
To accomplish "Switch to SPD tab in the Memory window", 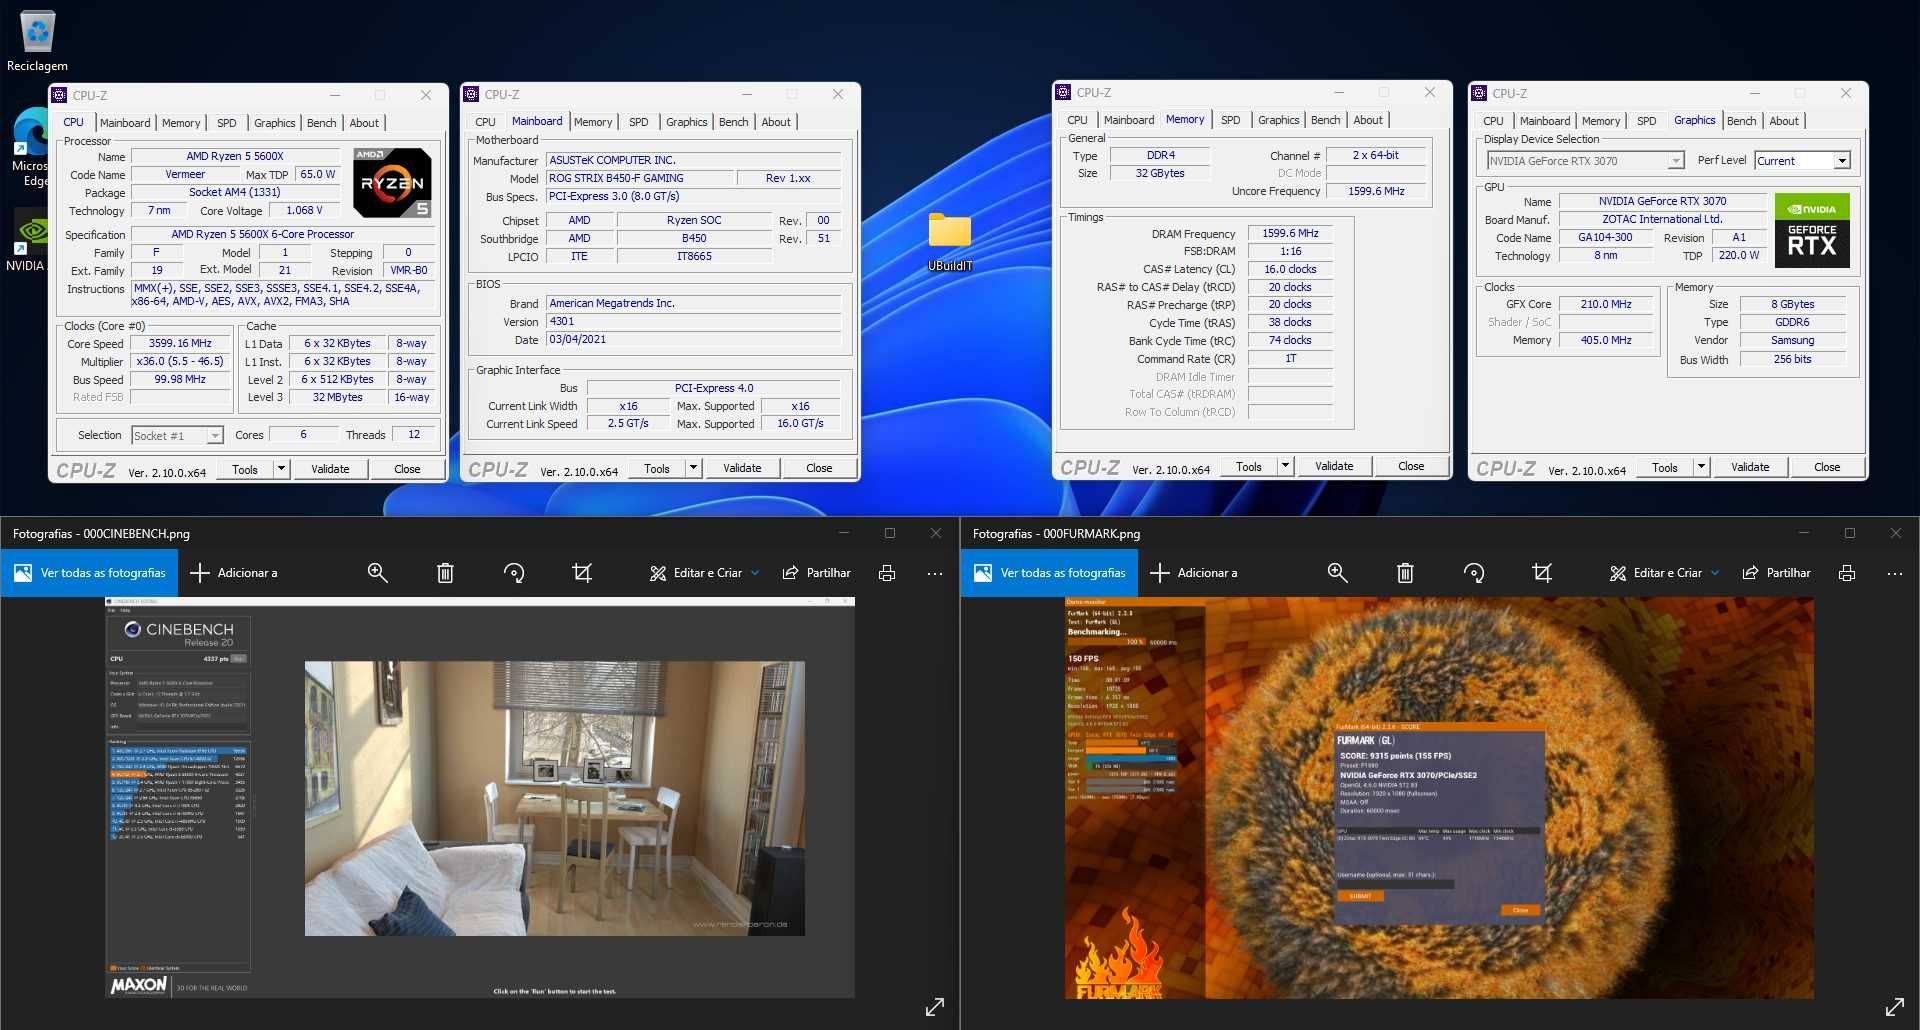I will (1230, 120).
